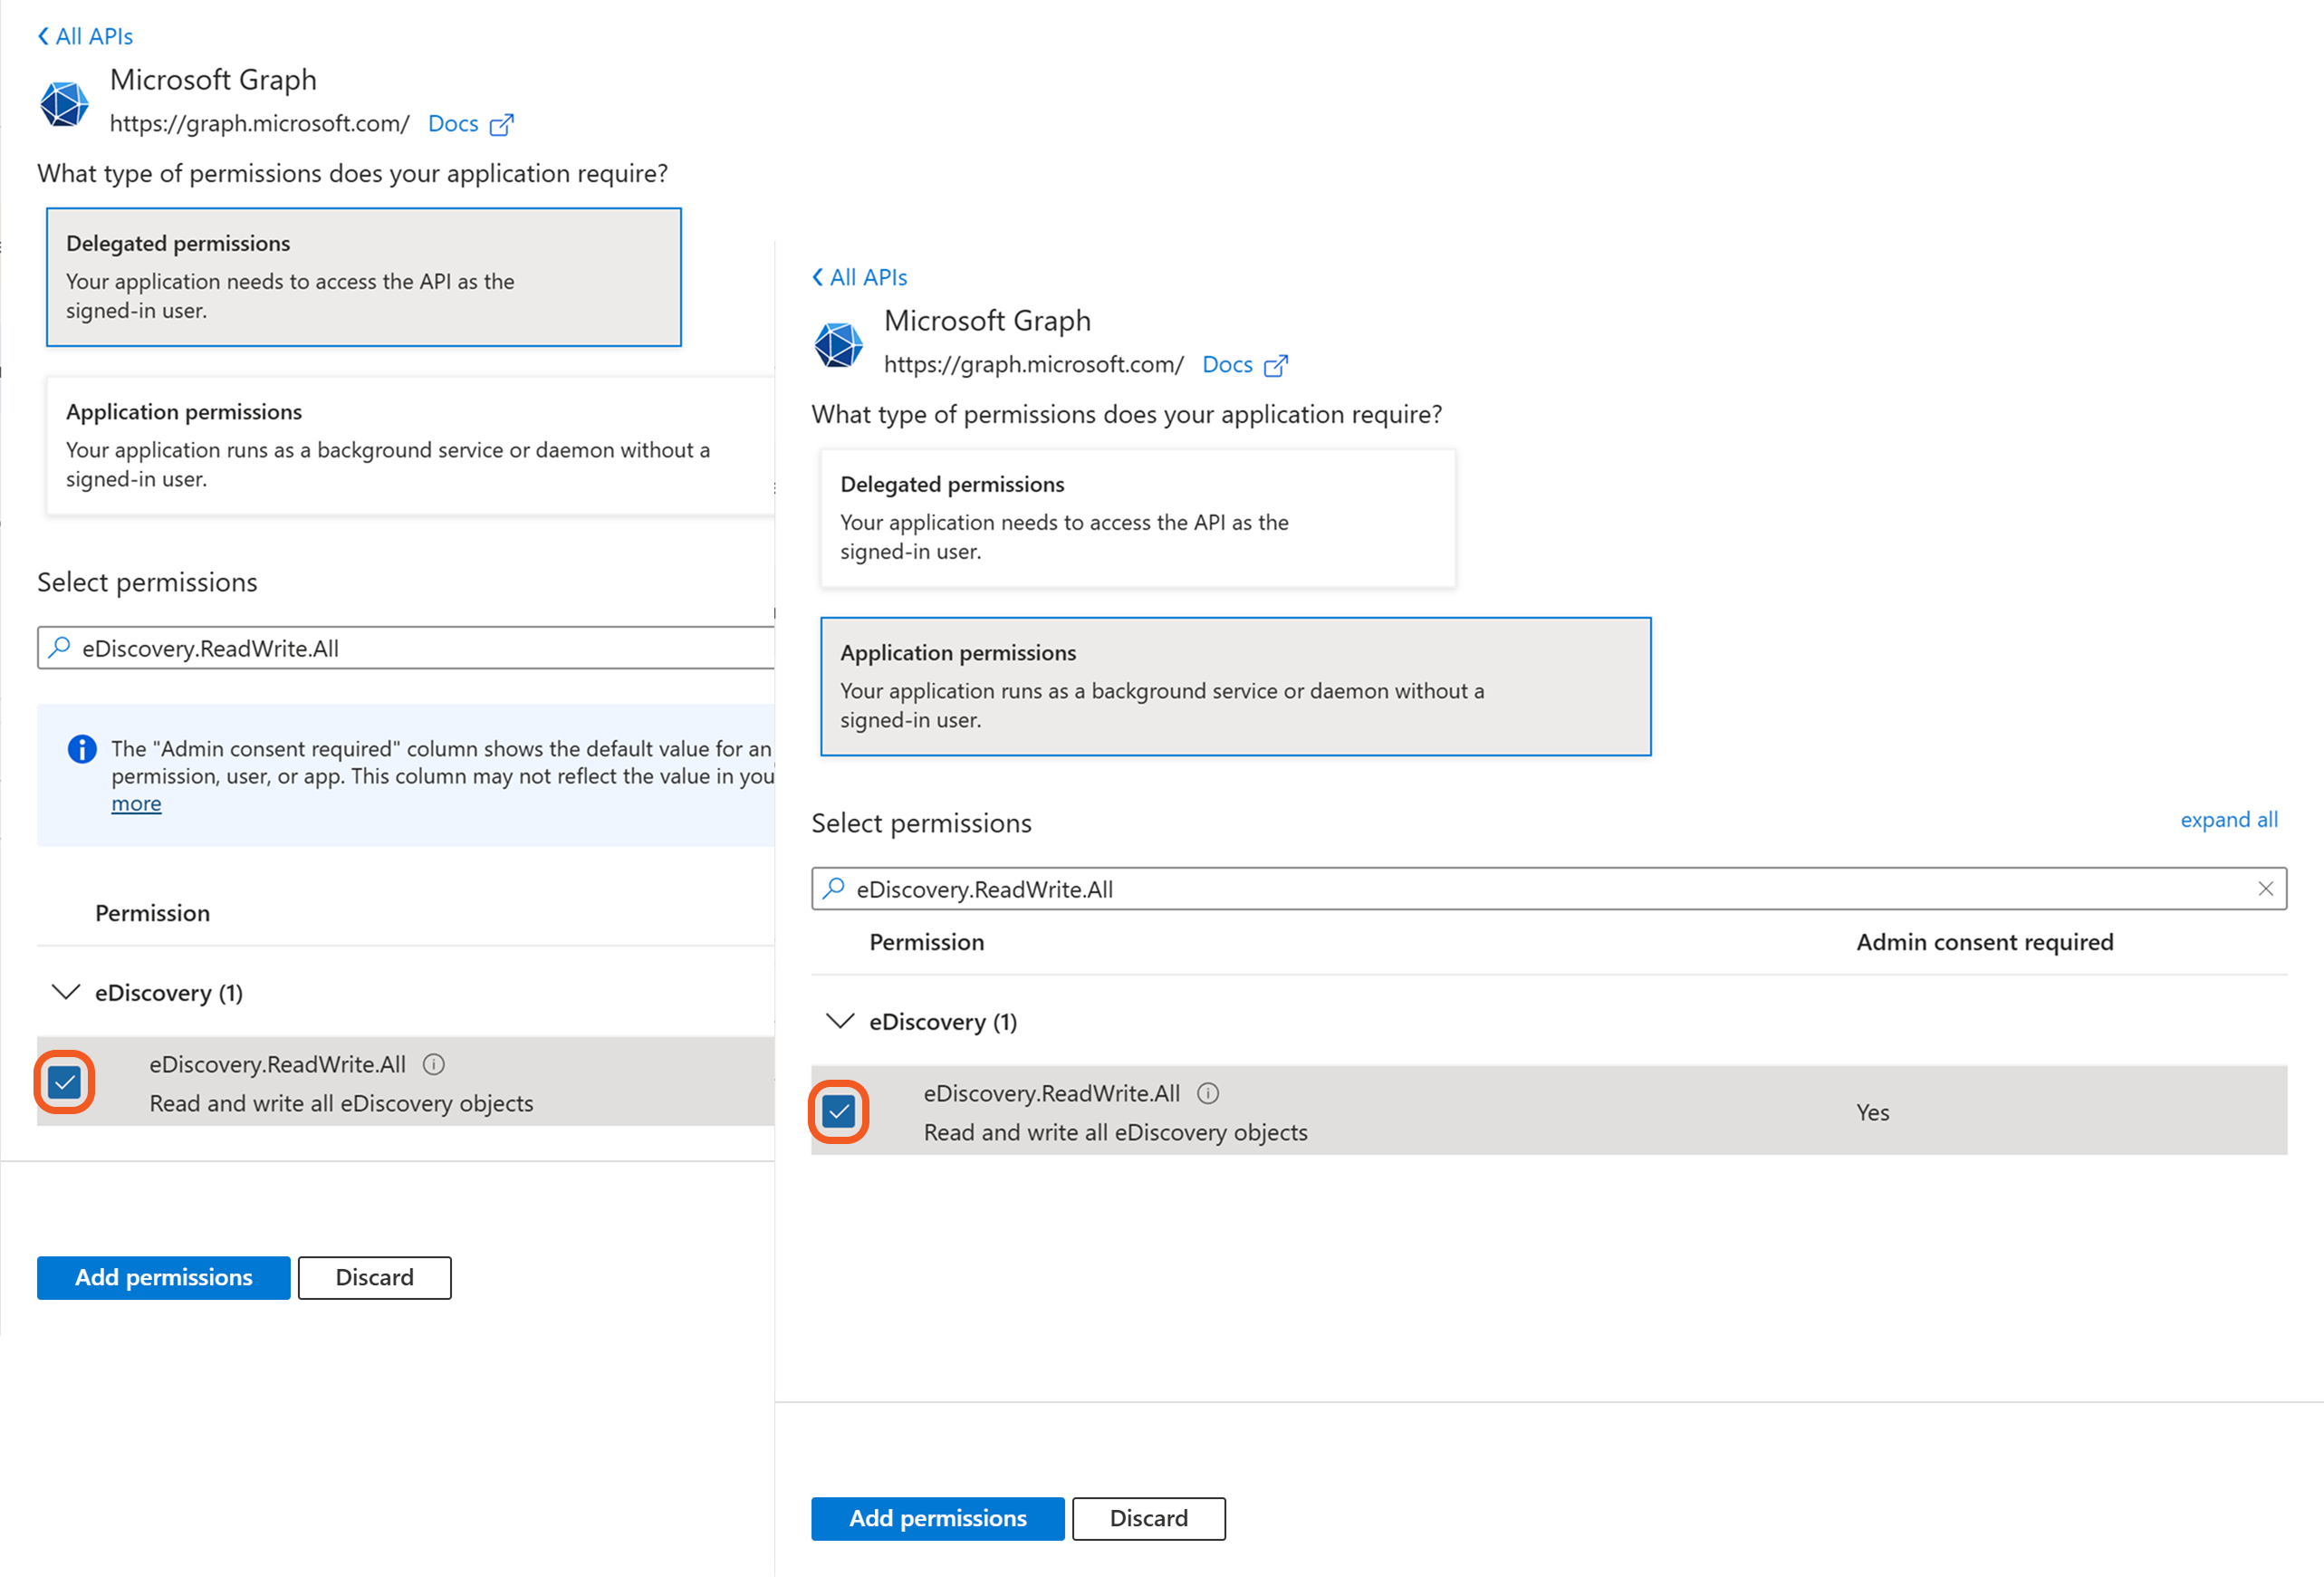Uncheck eDiscovery.ReadWrite.All in right panel
The height and width of the screenshot is (1577, 2324).
pos(839,1111)
